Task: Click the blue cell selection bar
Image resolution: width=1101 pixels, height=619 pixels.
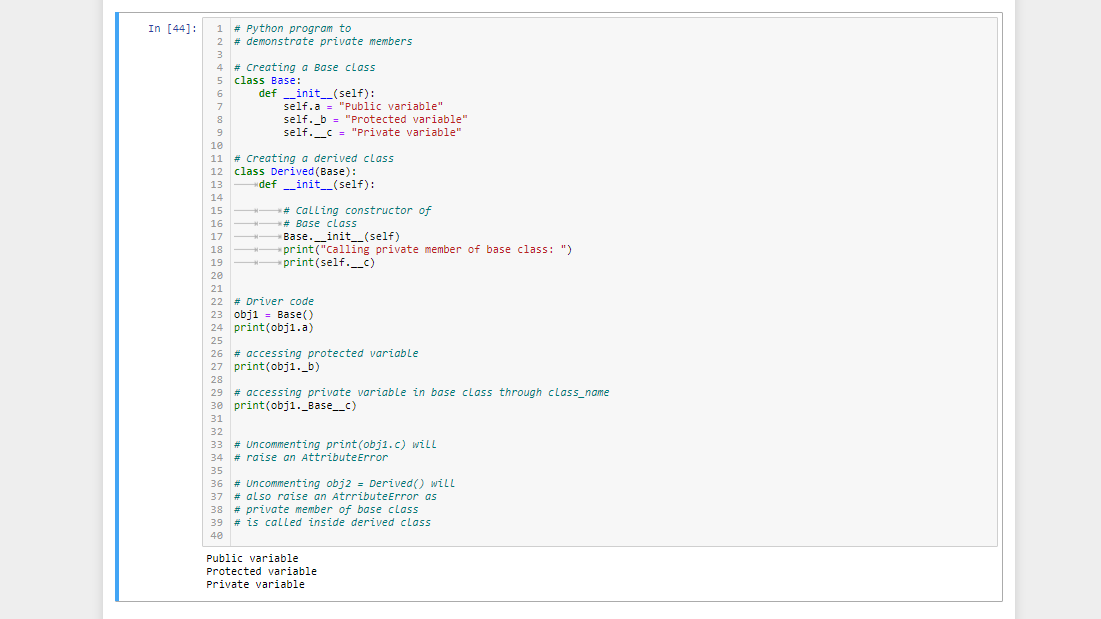Action: 118,300
